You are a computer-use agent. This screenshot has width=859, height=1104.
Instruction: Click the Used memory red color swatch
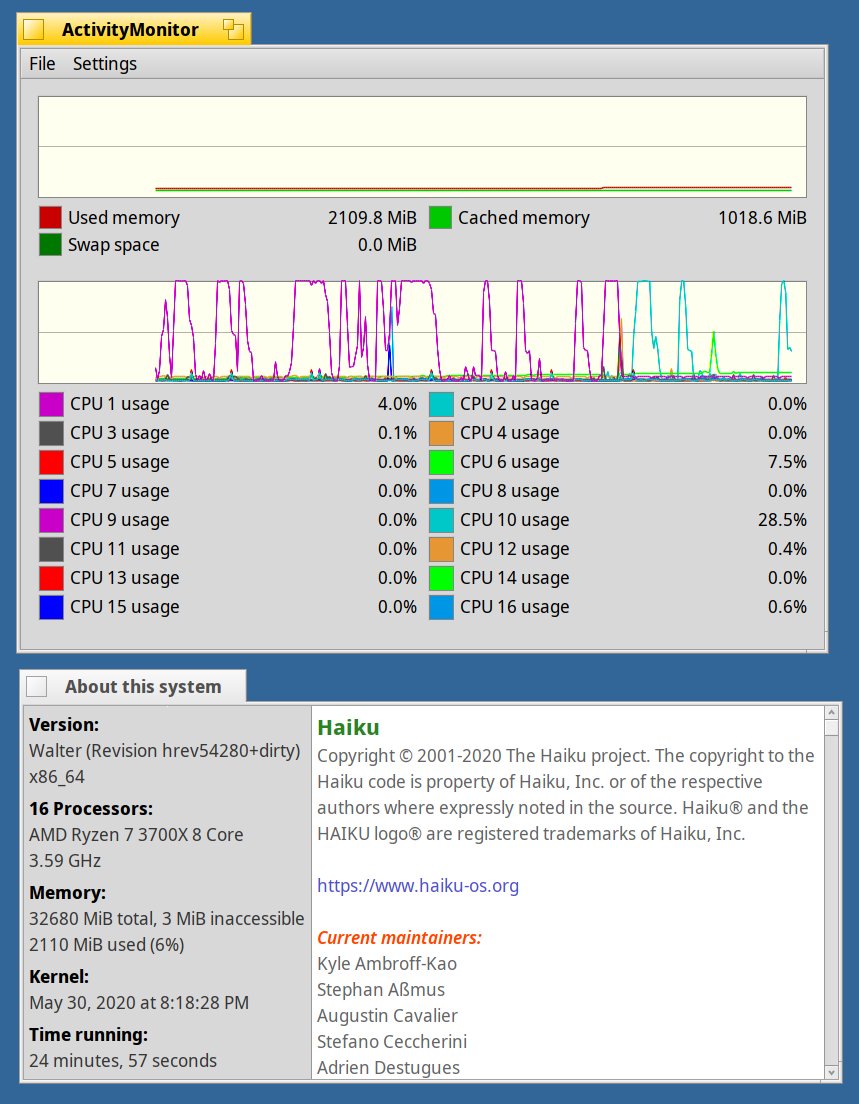pos(50,218)
